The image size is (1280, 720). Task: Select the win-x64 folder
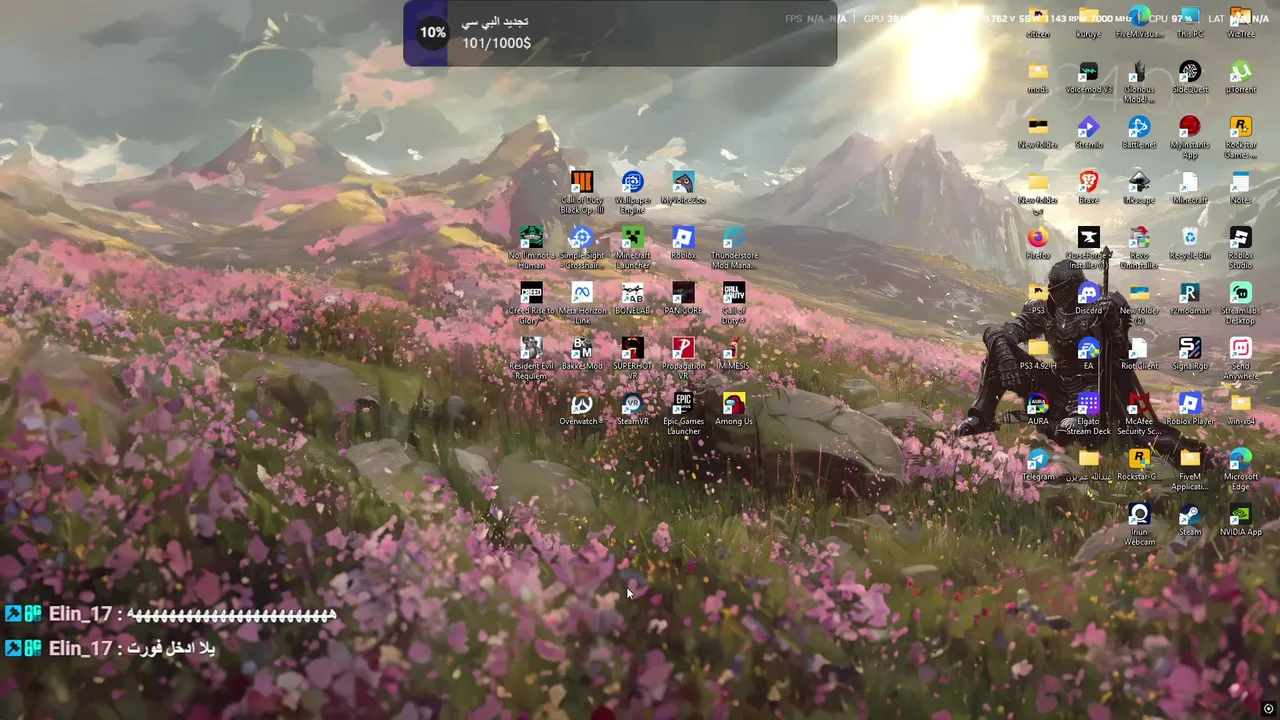(x=1240, y=403)
